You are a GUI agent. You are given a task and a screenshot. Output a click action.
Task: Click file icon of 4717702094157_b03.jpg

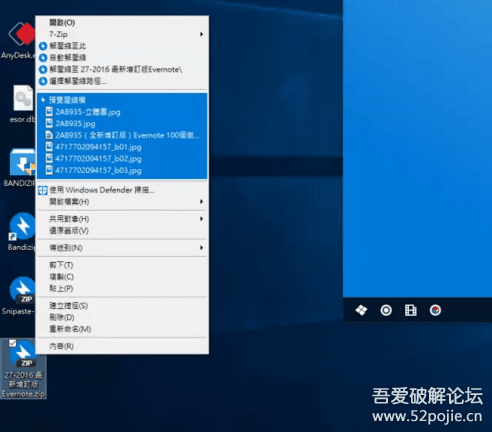pos(49,170)
